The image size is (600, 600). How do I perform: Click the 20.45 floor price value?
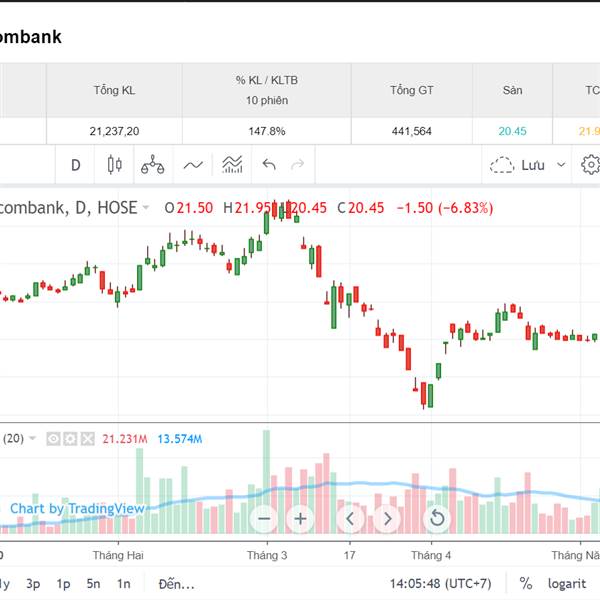pos(512,131)
